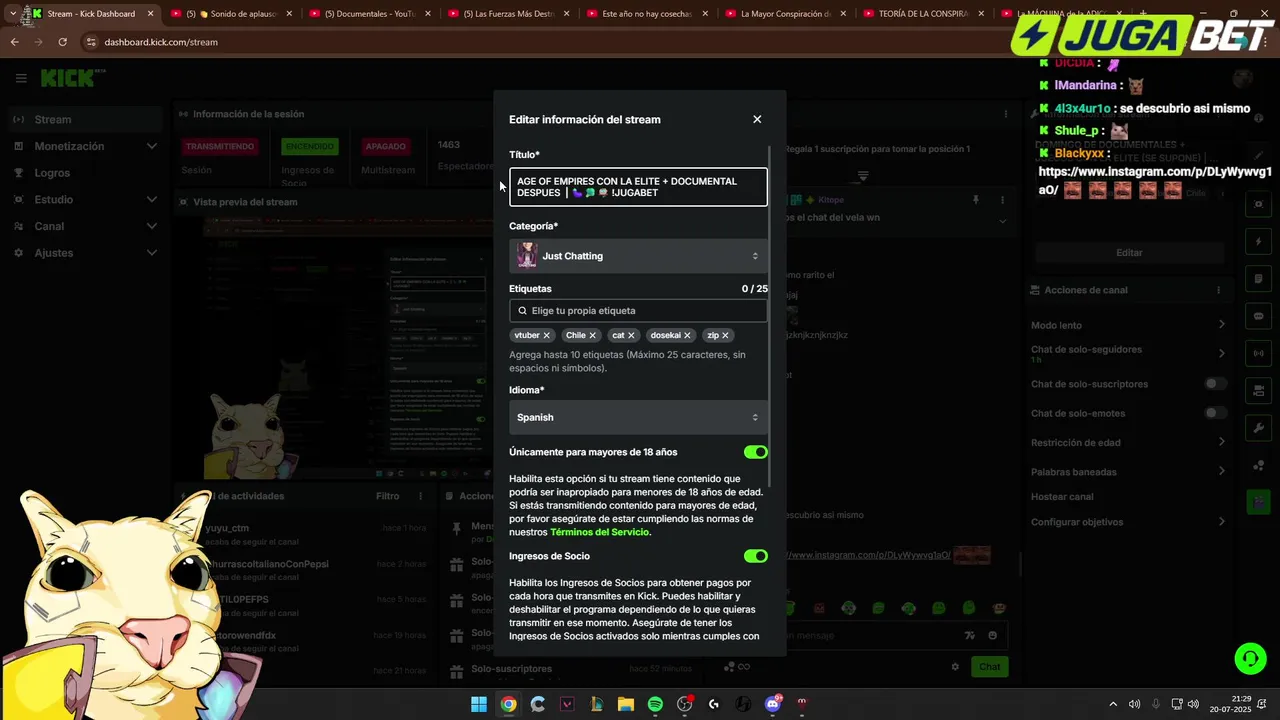Toggle Chat de solo-emotes

(x=1215, y=413)
